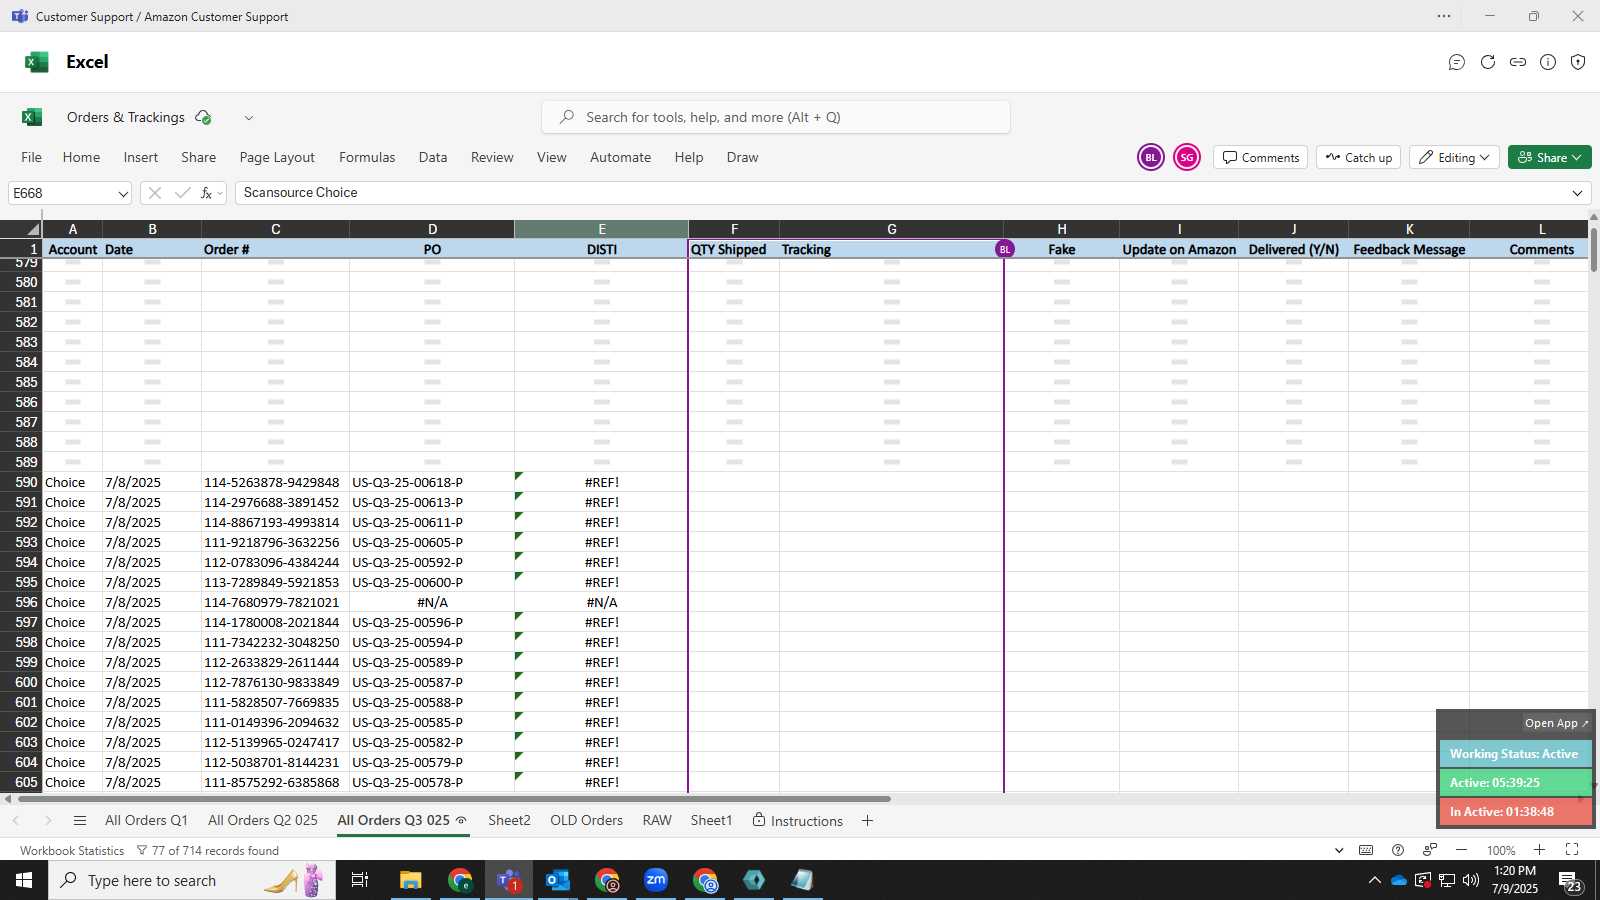Image resolution: width=1600 pixels, height=900 pixels.
Task: Click the shield privacy icon
Action: 1578,62
